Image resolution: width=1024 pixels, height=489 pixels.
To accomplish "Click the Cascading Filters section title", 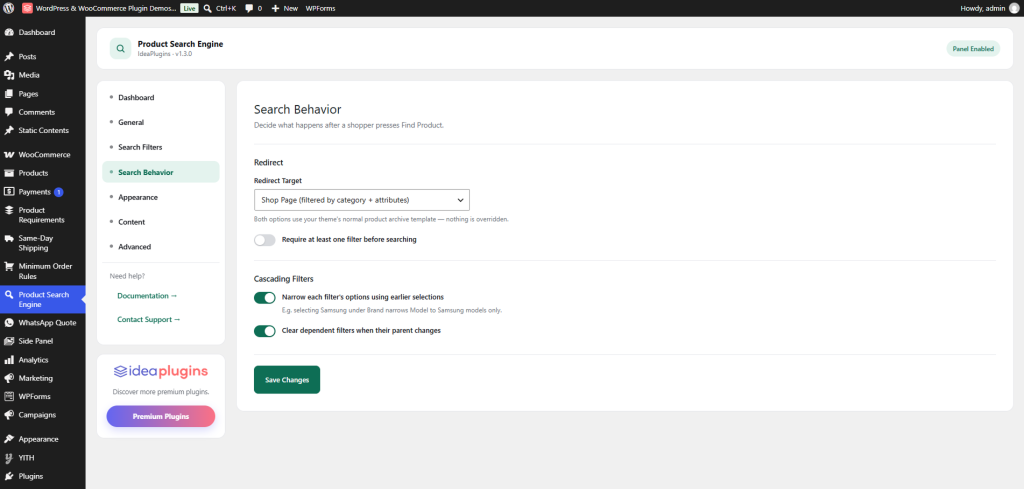I will (x=283, y=278).
